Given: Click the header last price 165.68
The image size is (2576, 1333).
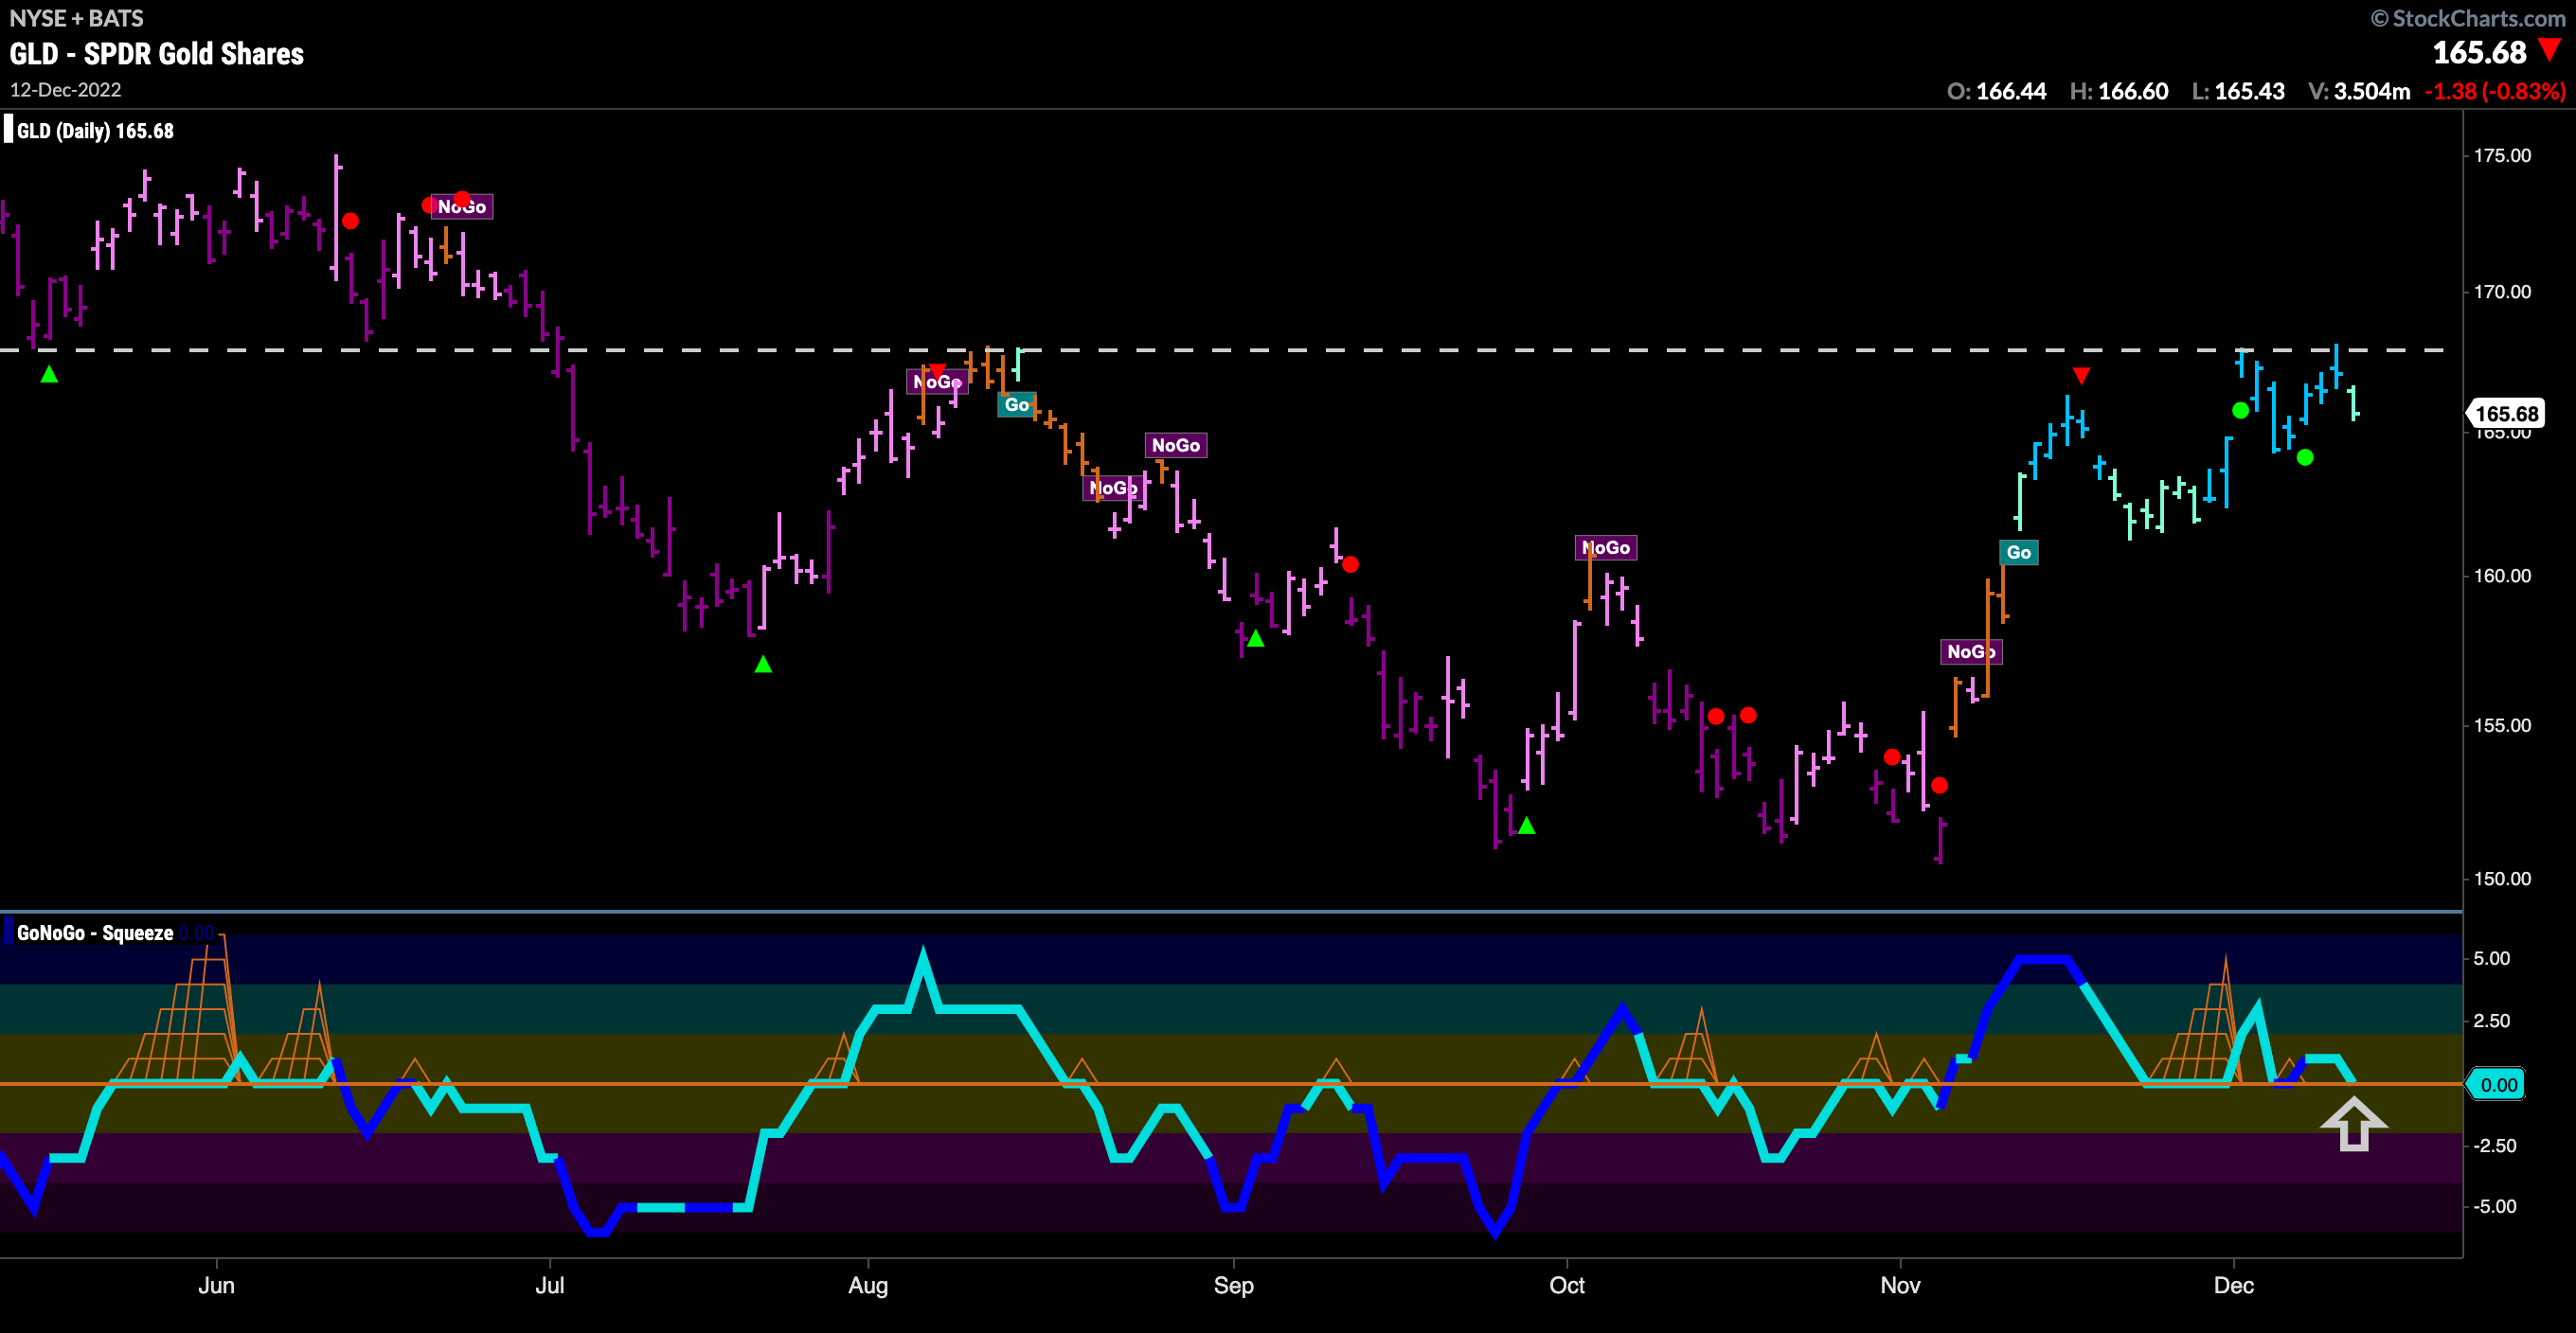Looking at the screenshot, I should click(2479, 52).
